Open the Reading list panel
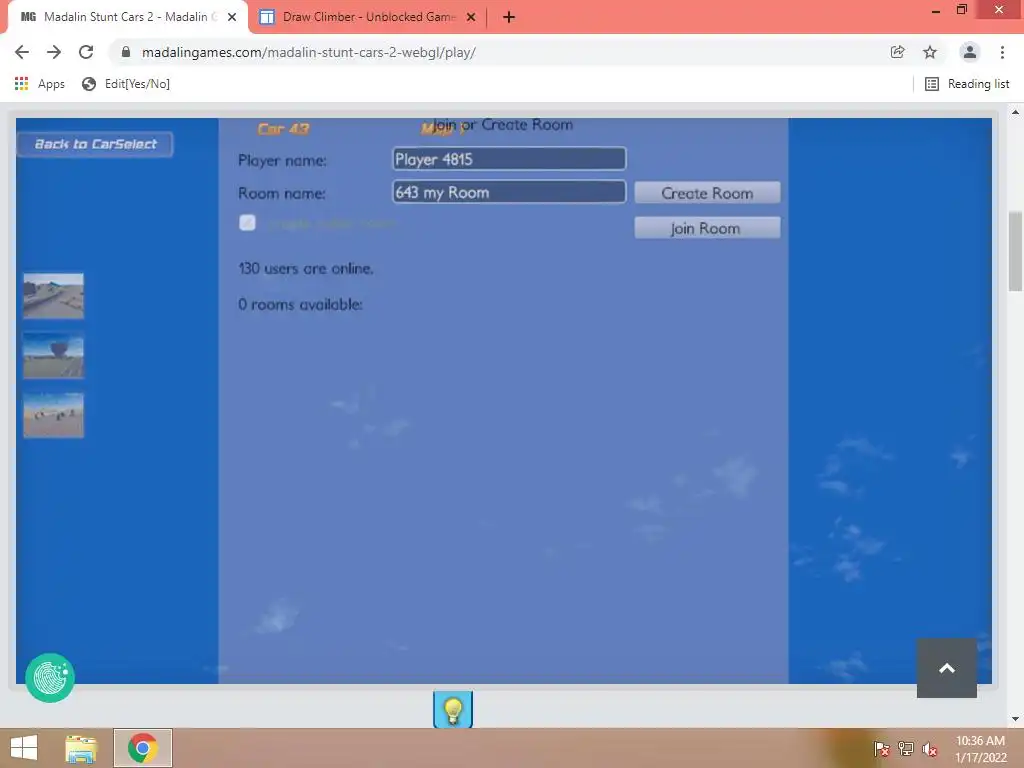1024x768 pixels. point(967,84)
